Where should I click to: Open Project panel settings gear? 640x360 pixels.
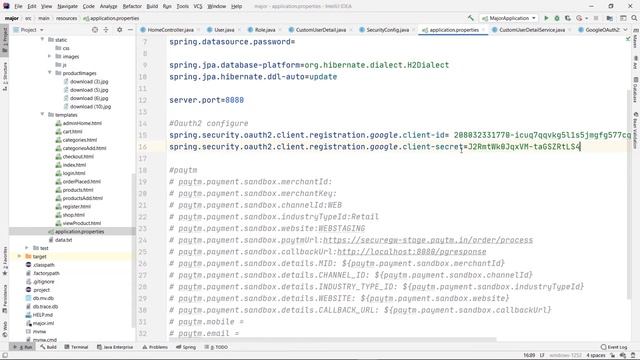click(119, 30)
